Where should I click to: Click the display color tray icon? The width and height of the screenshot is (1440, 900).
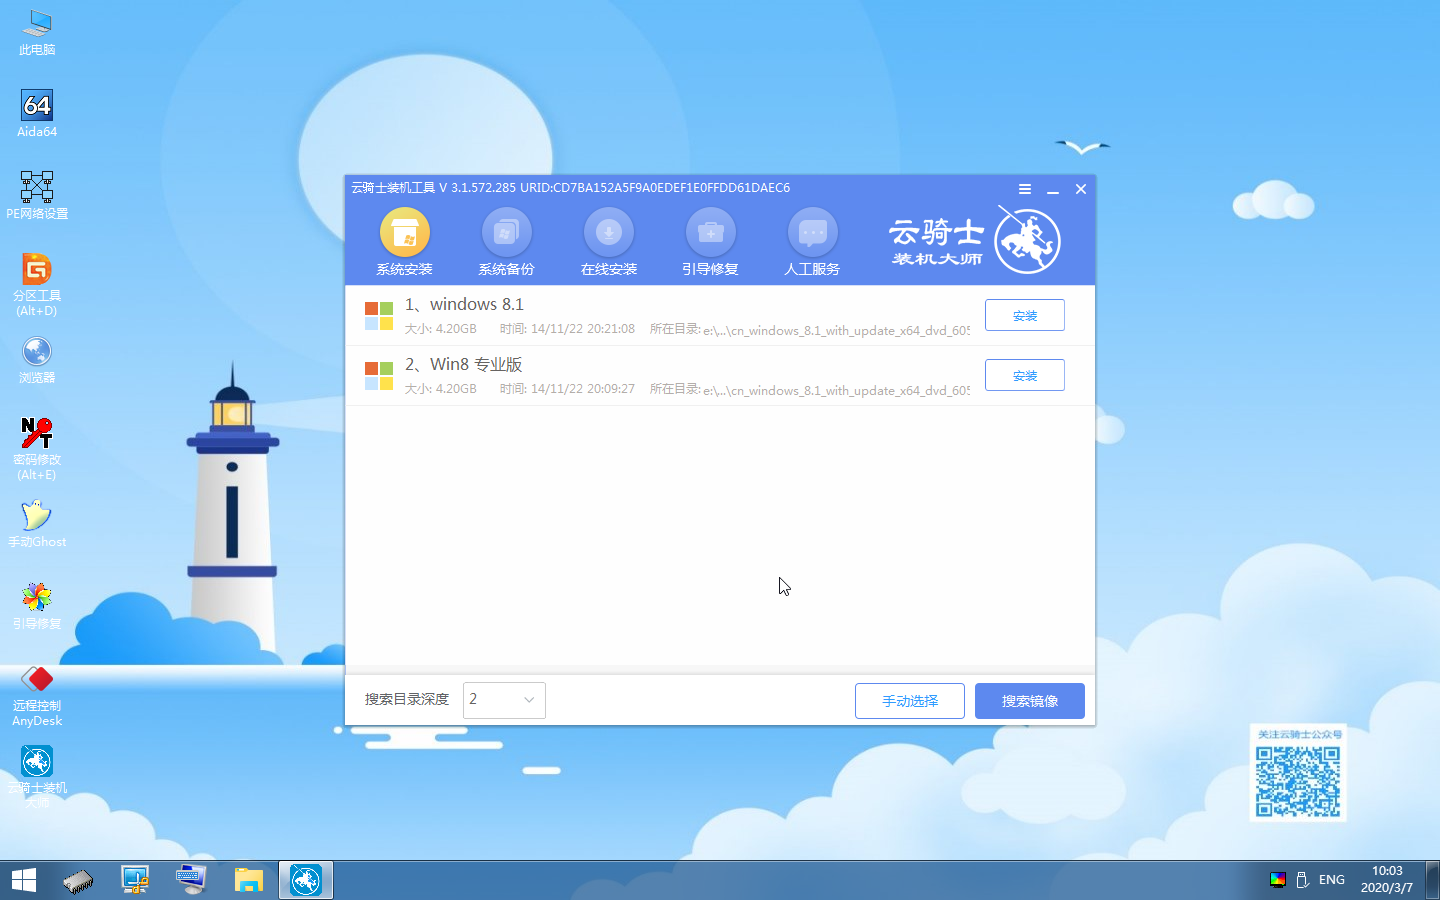click(x=1277, y=880)
